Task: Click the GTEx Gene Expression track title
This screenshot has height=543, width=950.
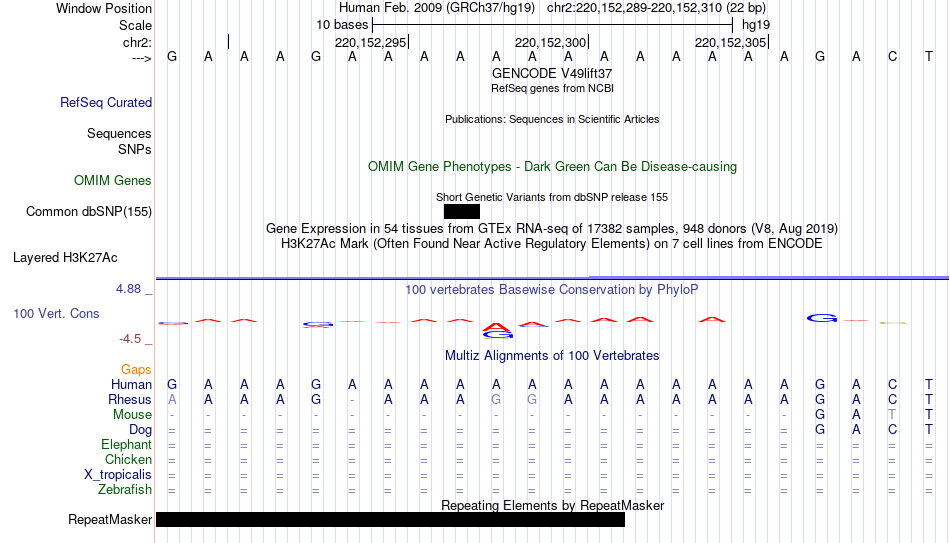Action: point(552,228)
